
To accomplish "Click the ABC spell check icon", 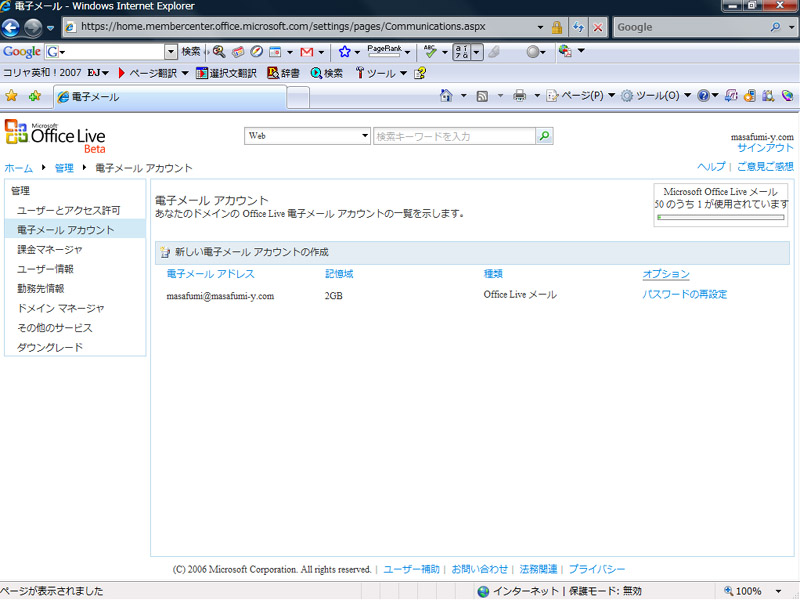I will 430,51.
